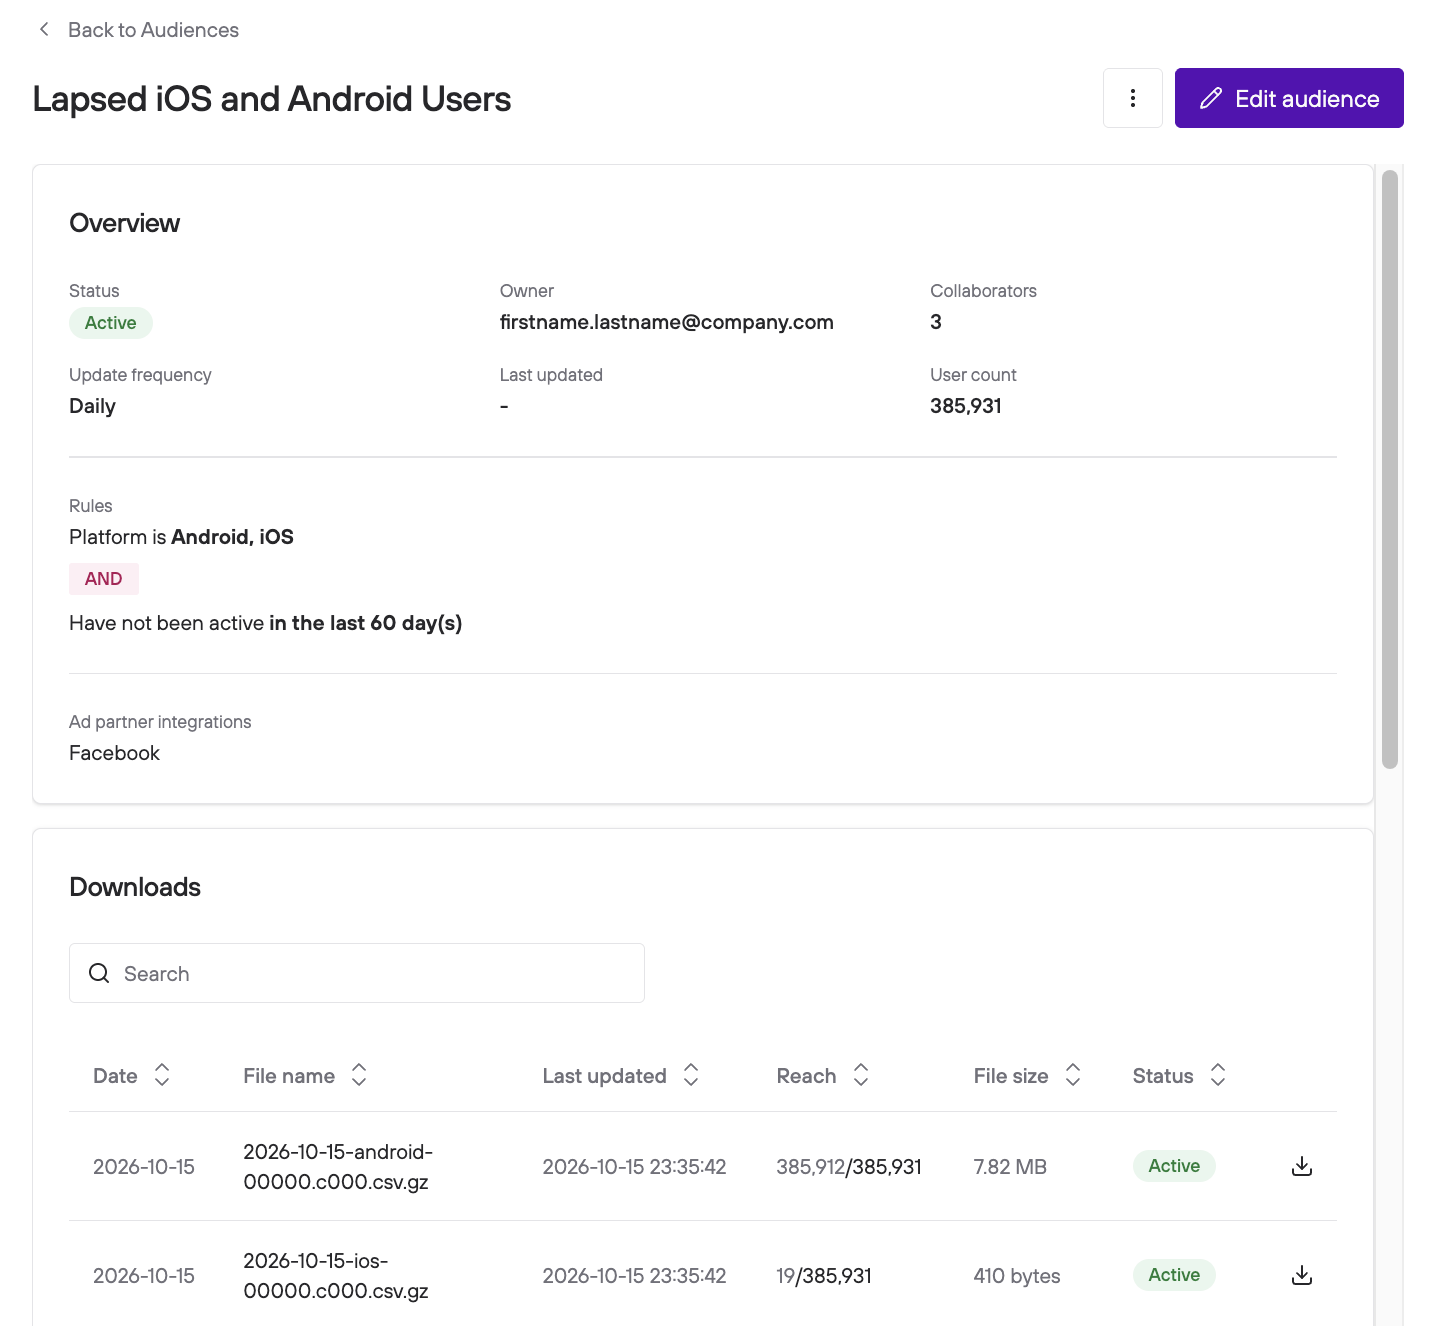Click the ios file name cell
This screenshot has width=1432, height=1326.
(x=336, y=1275)
